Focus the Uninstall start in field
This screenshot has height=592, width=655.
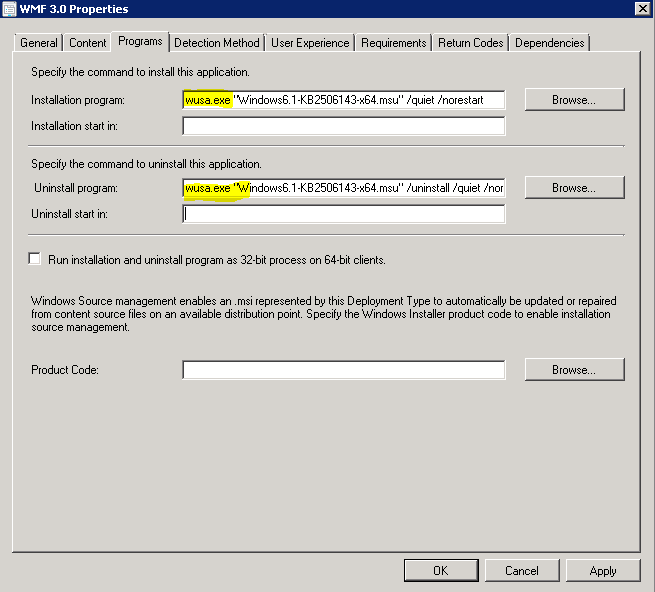coord(344,214)
